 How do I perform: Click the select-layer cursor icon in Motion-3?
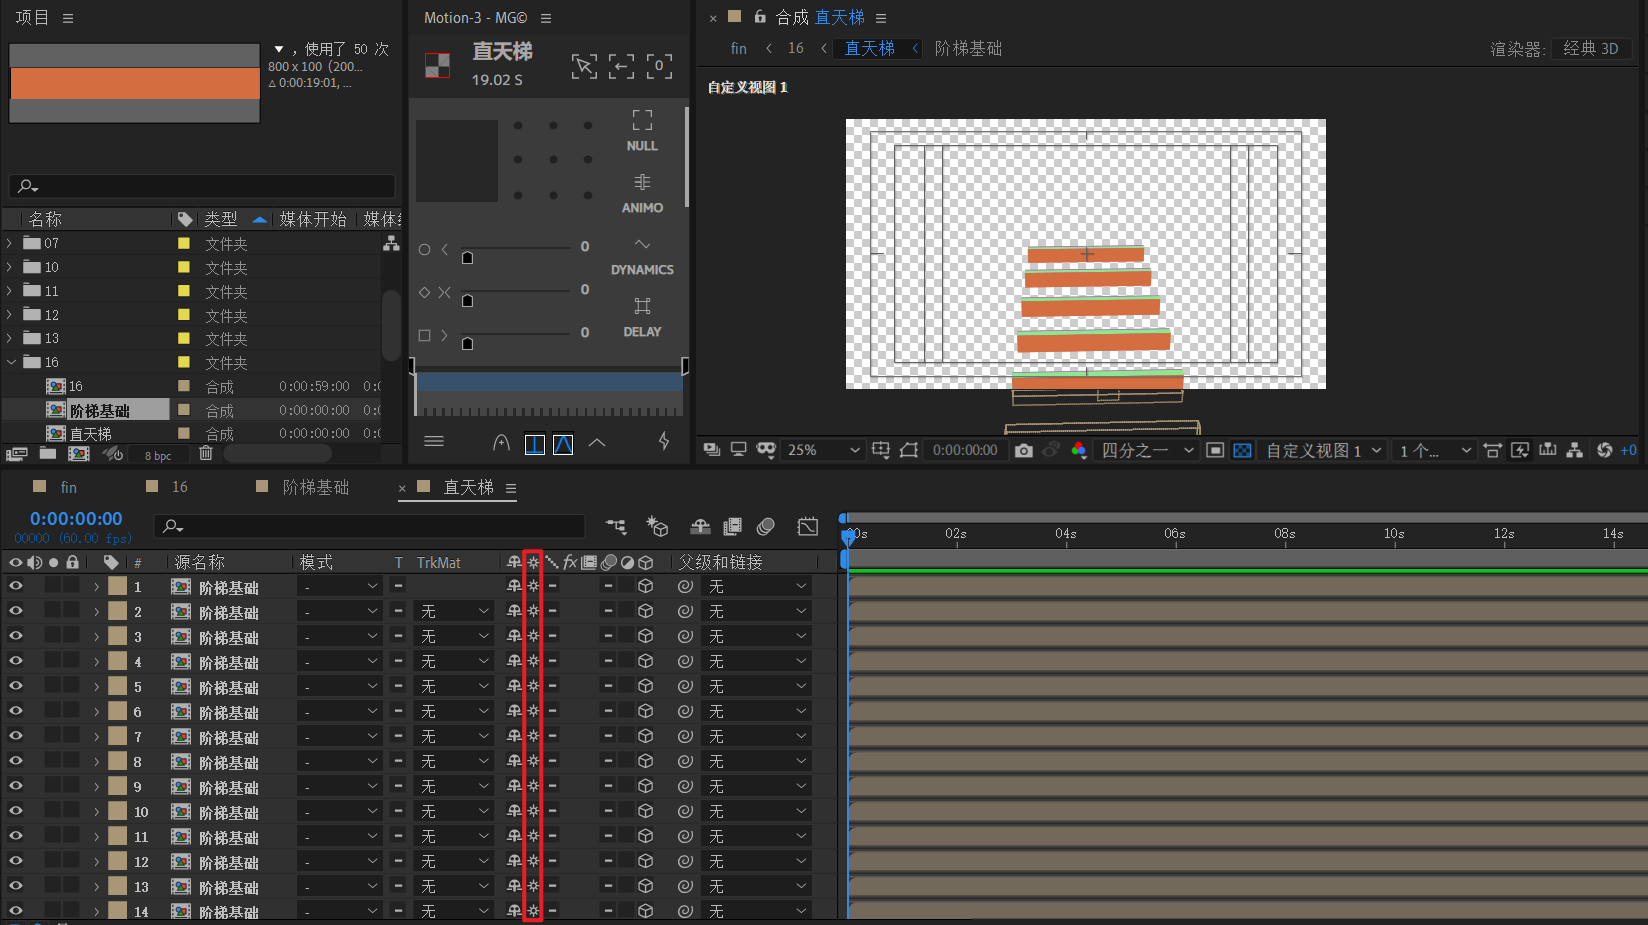click(584, 66)
